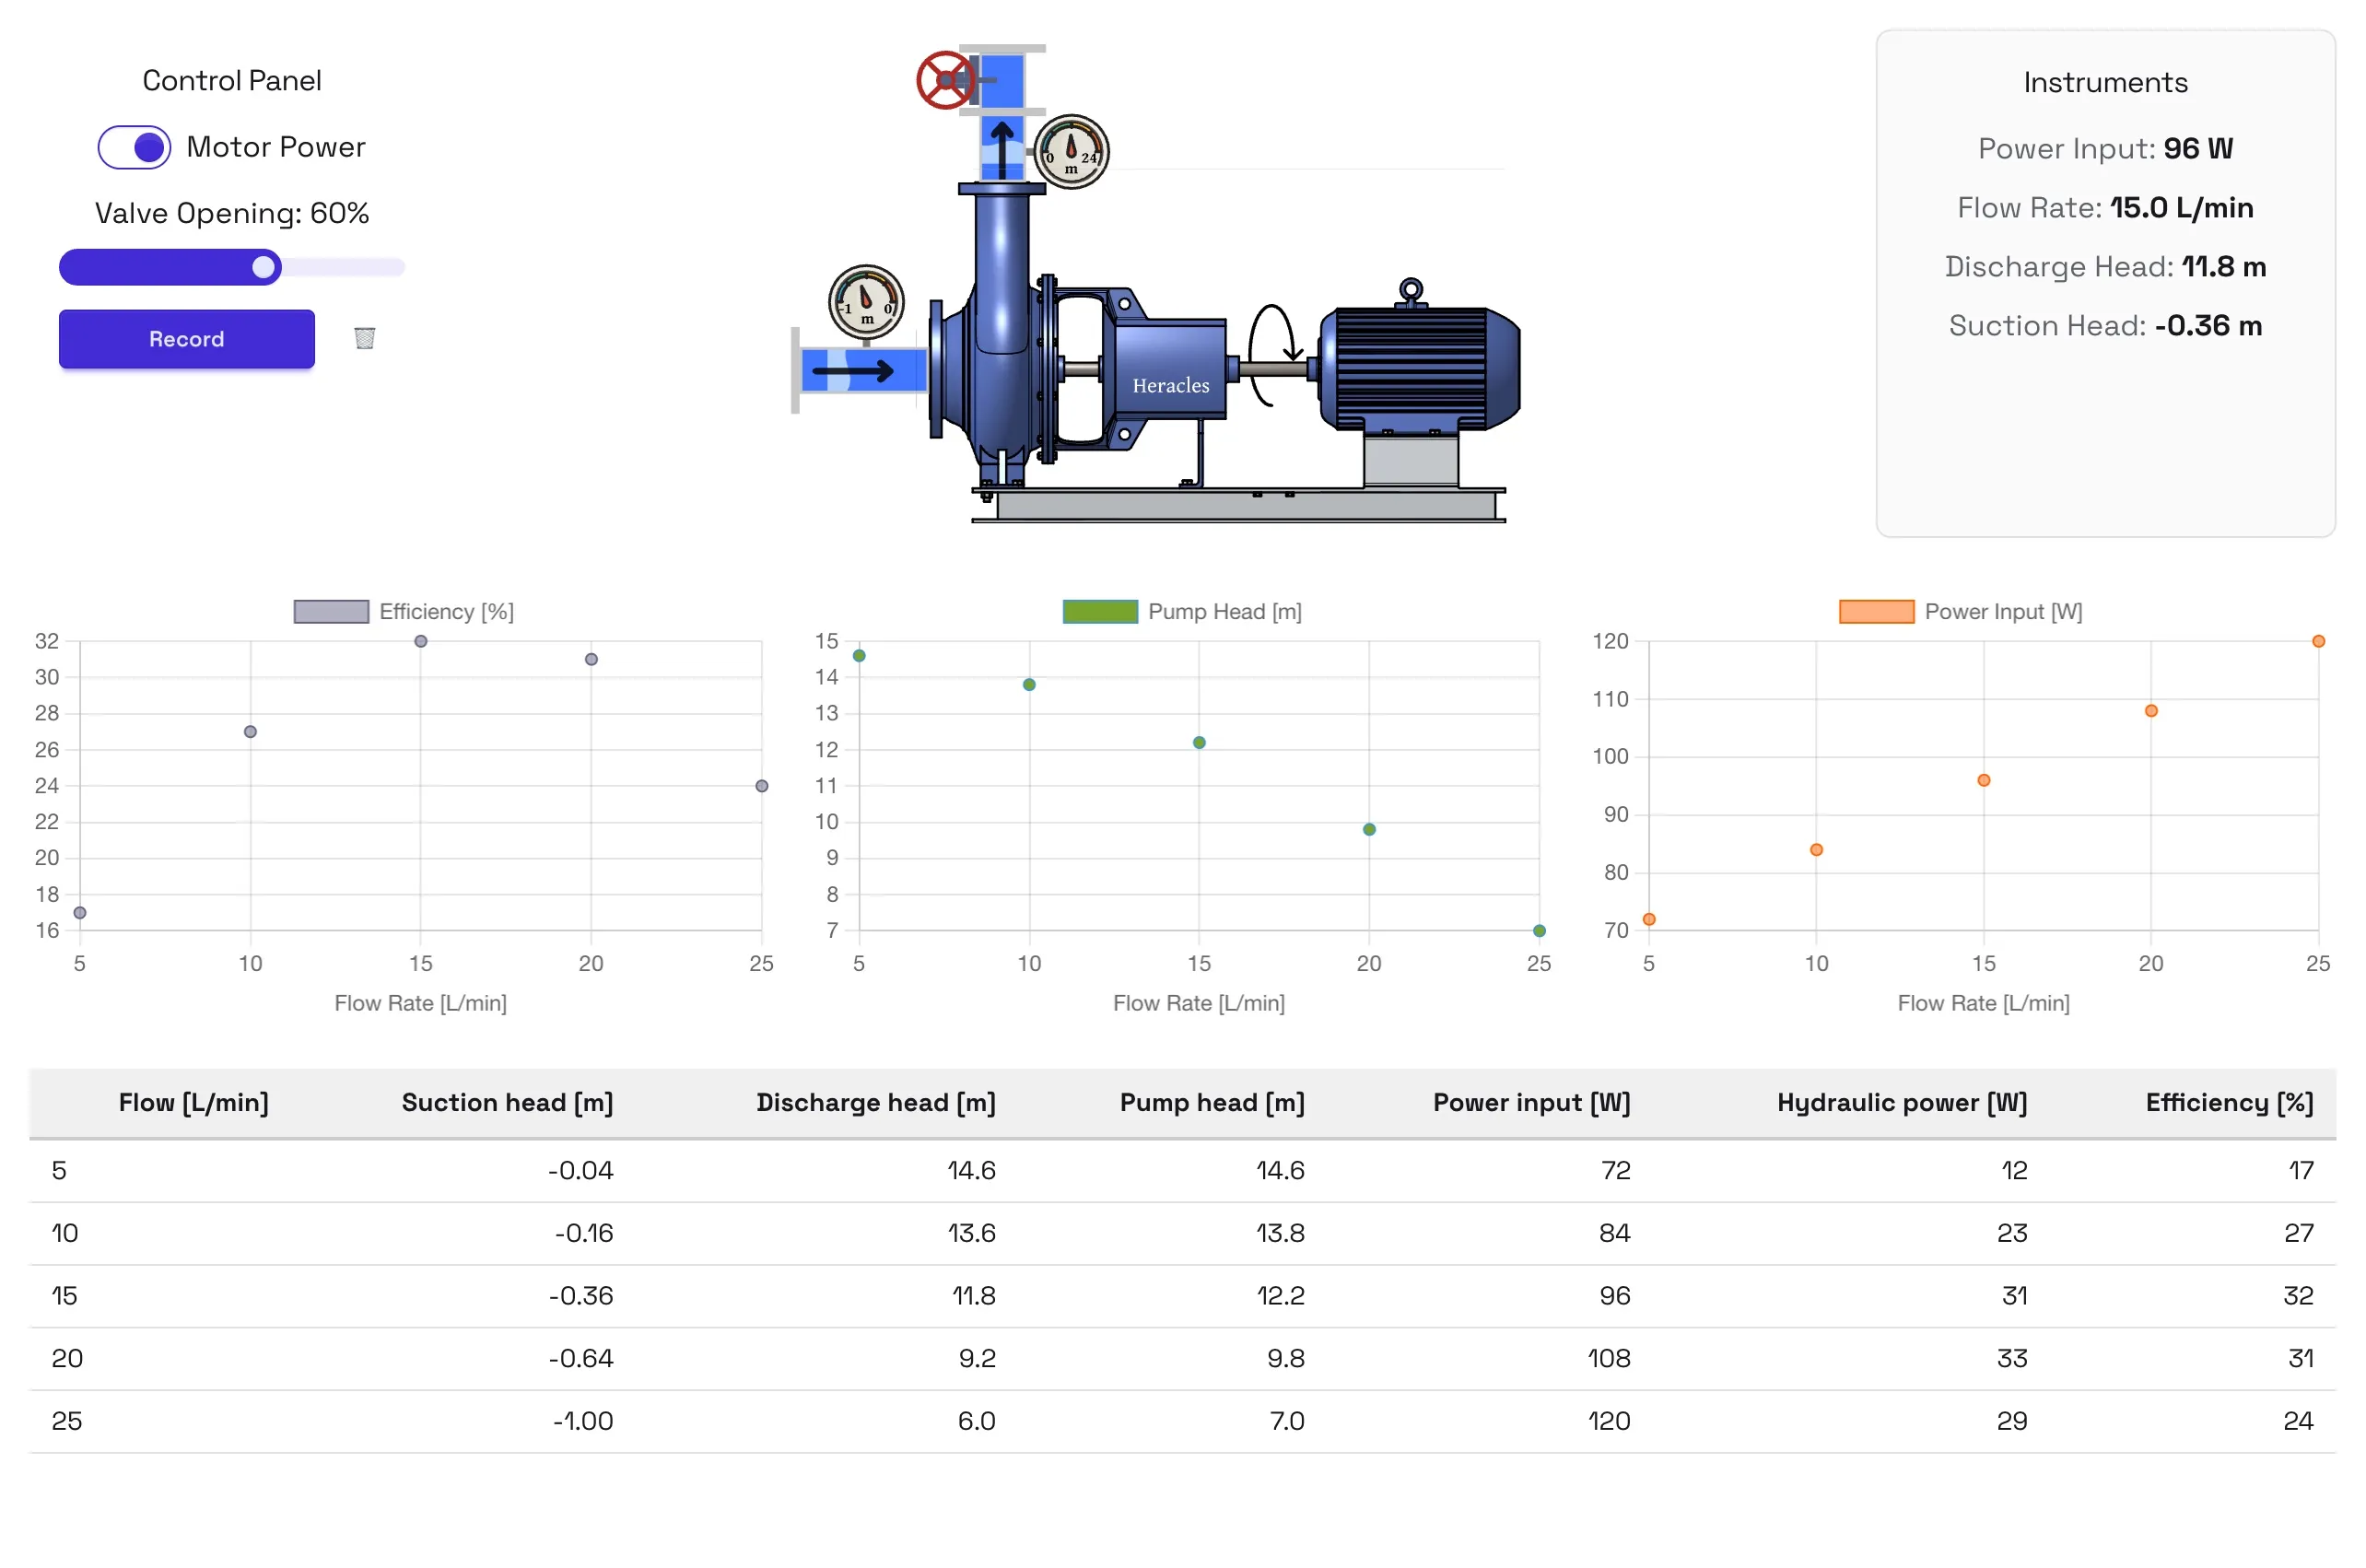The height and width of the screenshot is (1568, 2366).
Task: Click the blue electric motor
Action: pyautogui.click(x=1418, y=368)
